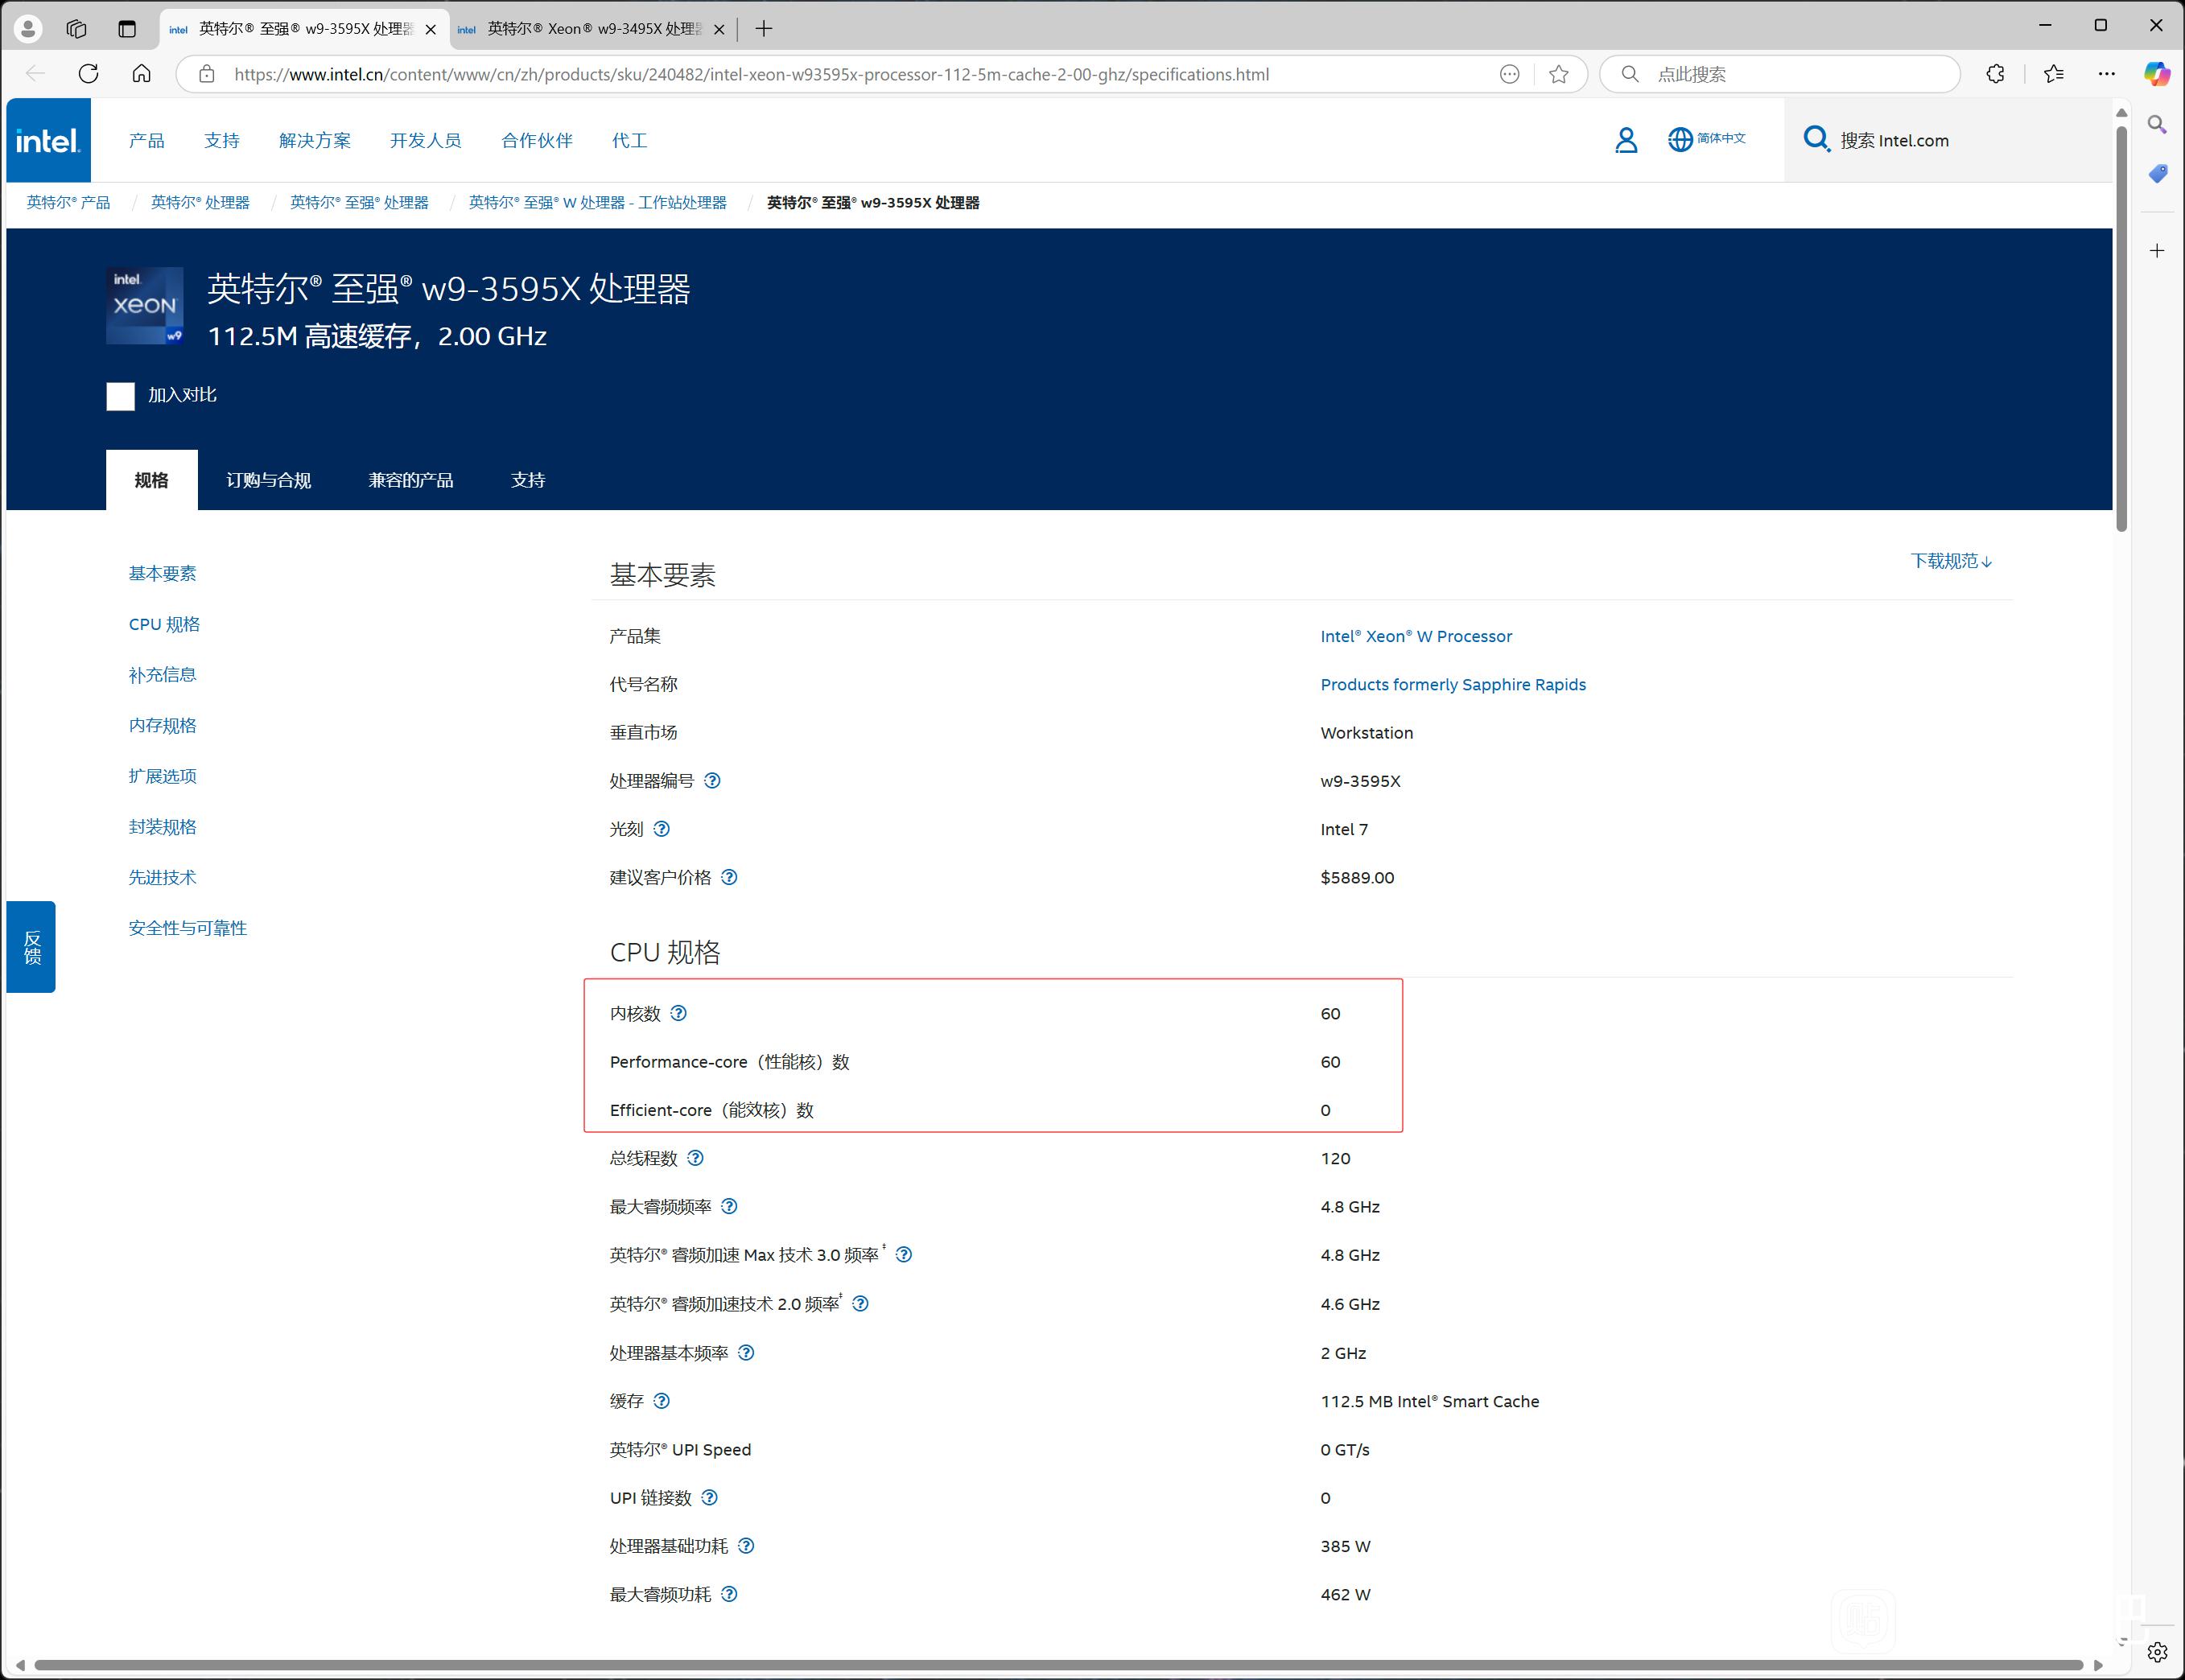
Task: Click the globe language selector icon
Action: [1680, 139]
